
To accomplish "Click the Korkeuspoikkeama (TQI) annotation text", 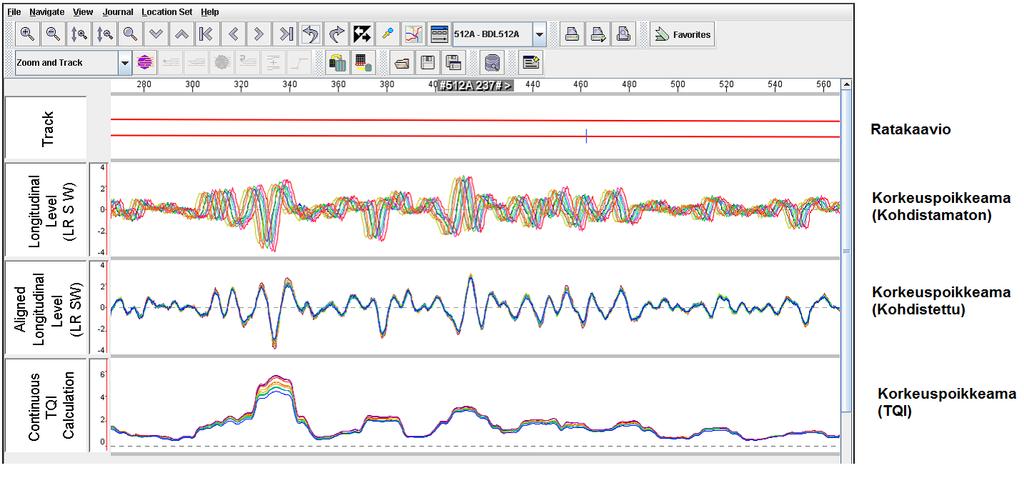I will click(947, 402).
